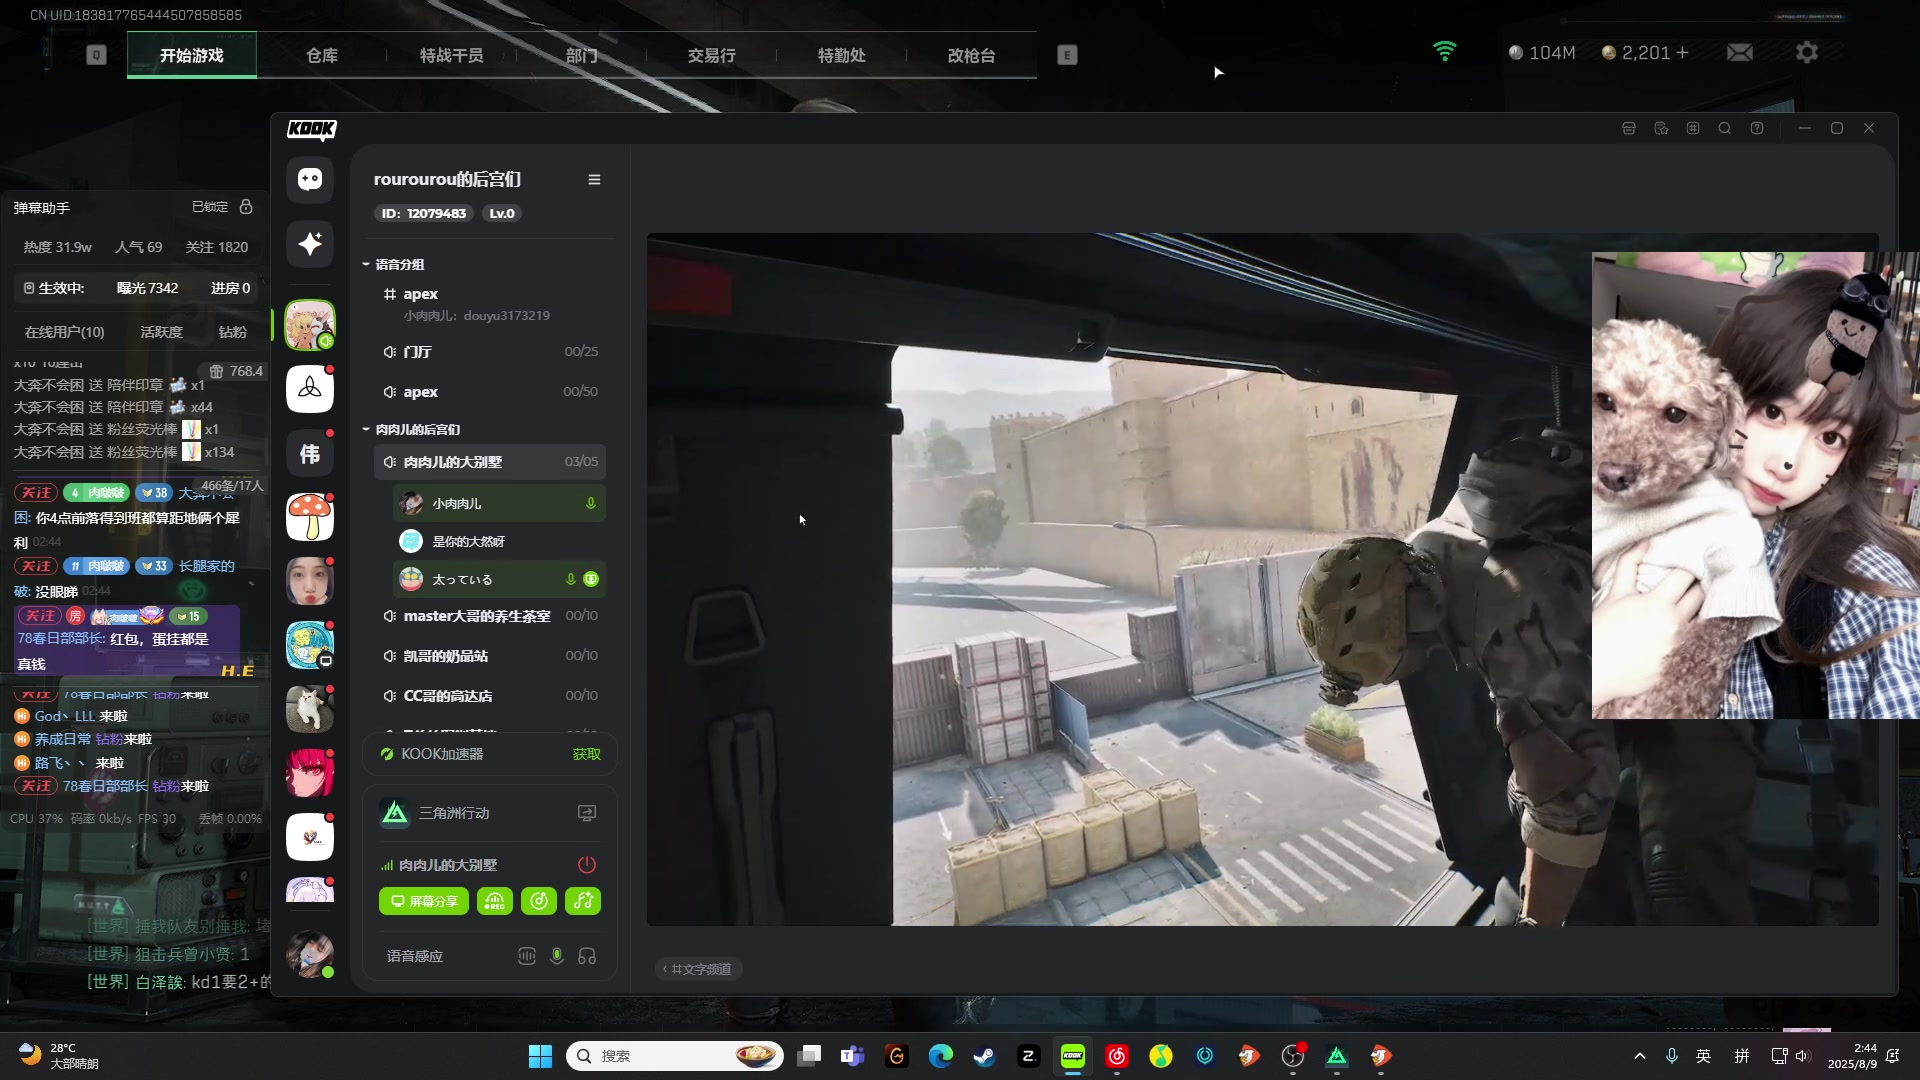Switch to 特勤处 game tab

(x=842, y=55)
